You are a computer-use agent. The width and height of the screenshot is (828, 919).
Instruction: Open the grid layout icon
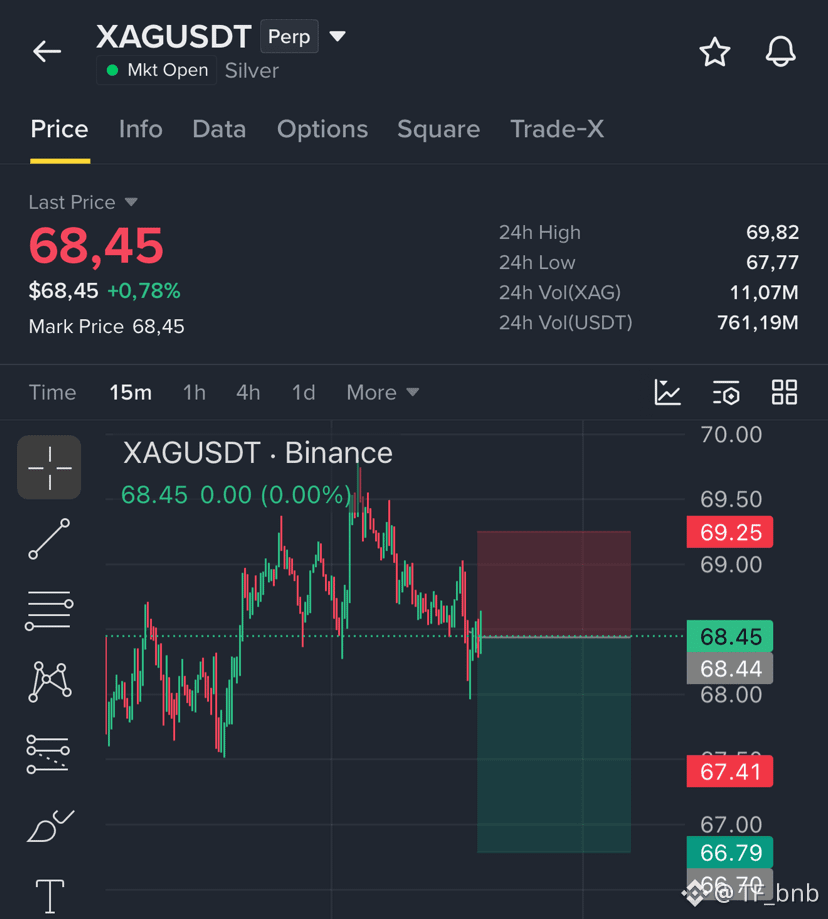(x=784, y=392)
